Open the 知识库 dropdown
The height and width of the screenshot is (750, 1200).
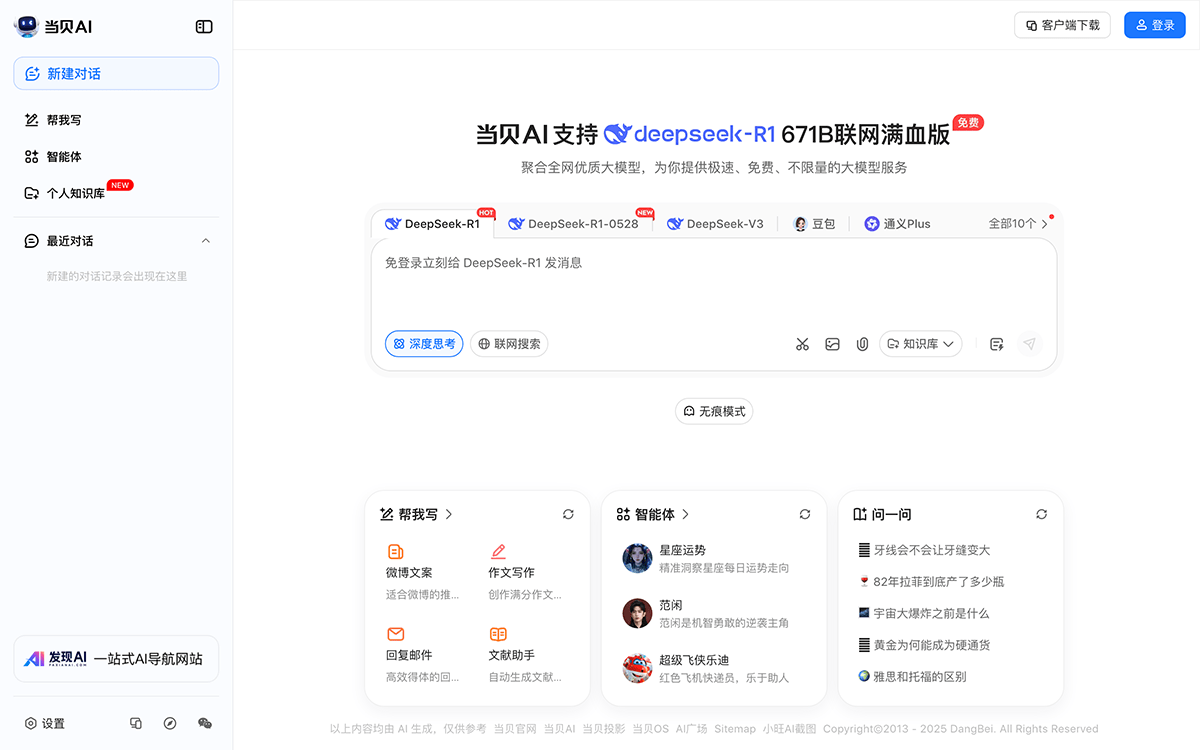click(920, 344)
